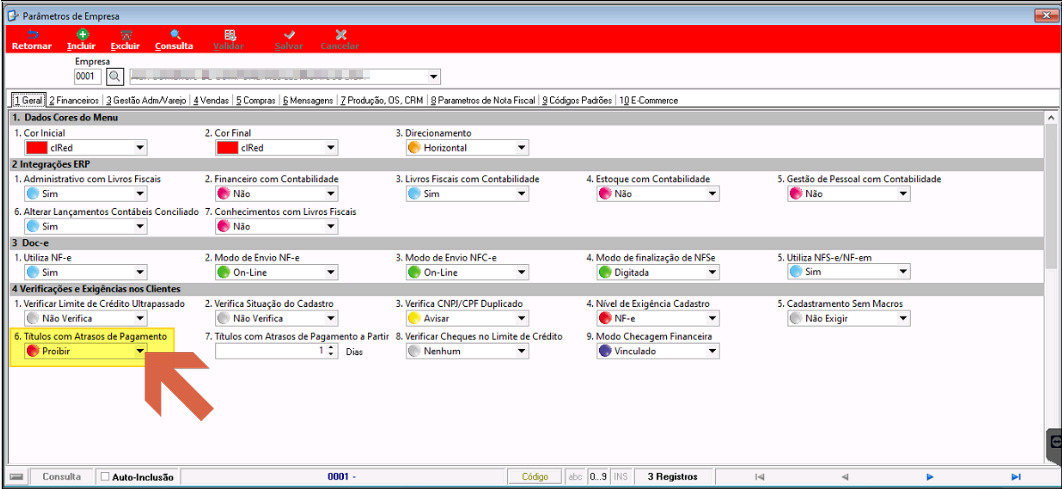The height and width of the screenshot is (489, 1062).
Task: Open Verifica CNPJ/CPF Duplicado dropdown
Action: [522, 318]
